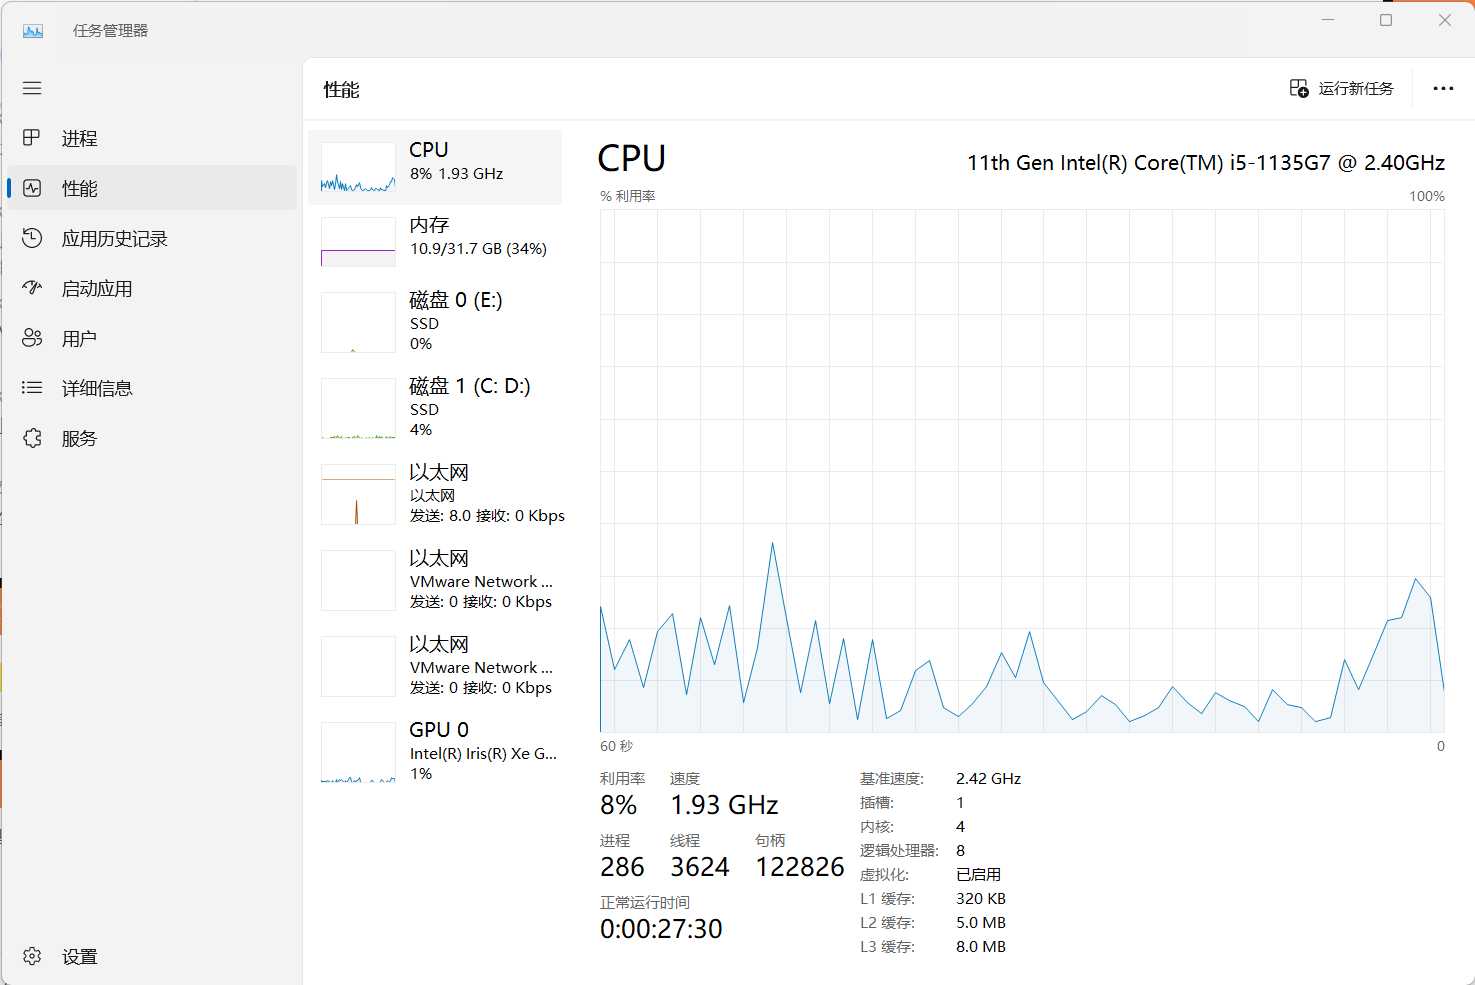Screen dimensions: 1475x985
Task: Click the Task Manager app icon in title bar
Action: [x=33, y=31]
